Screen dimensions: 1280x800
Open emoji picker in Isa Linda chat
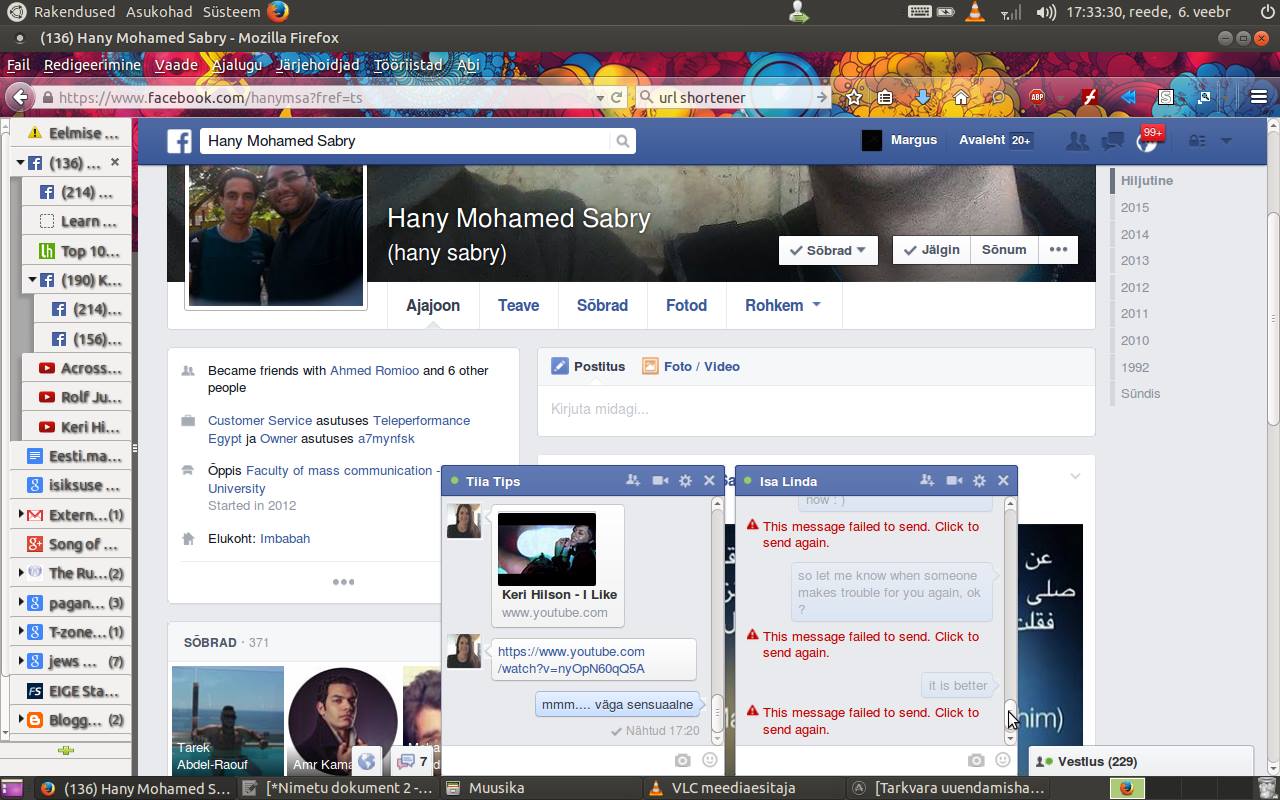(1003, 760)
